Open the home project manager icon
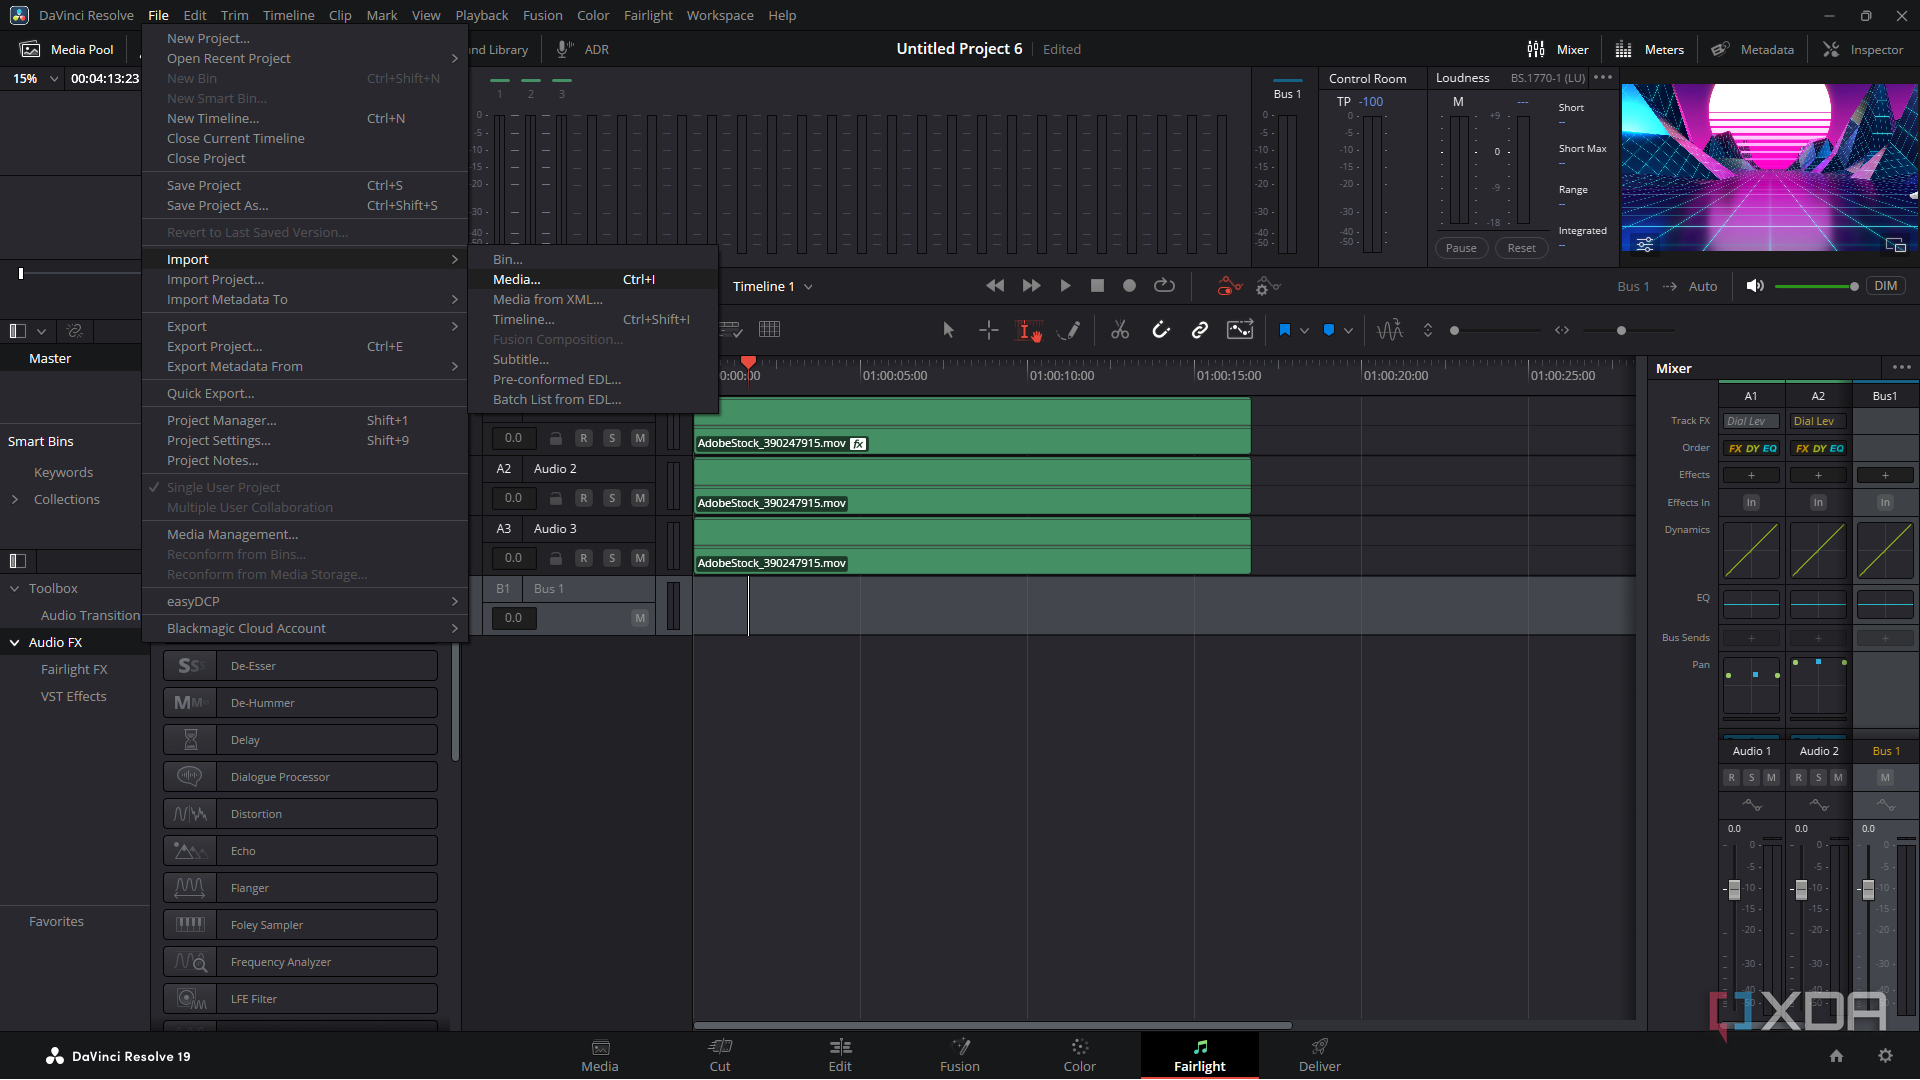The image size is (1920, 1080). [1836, 1056]
